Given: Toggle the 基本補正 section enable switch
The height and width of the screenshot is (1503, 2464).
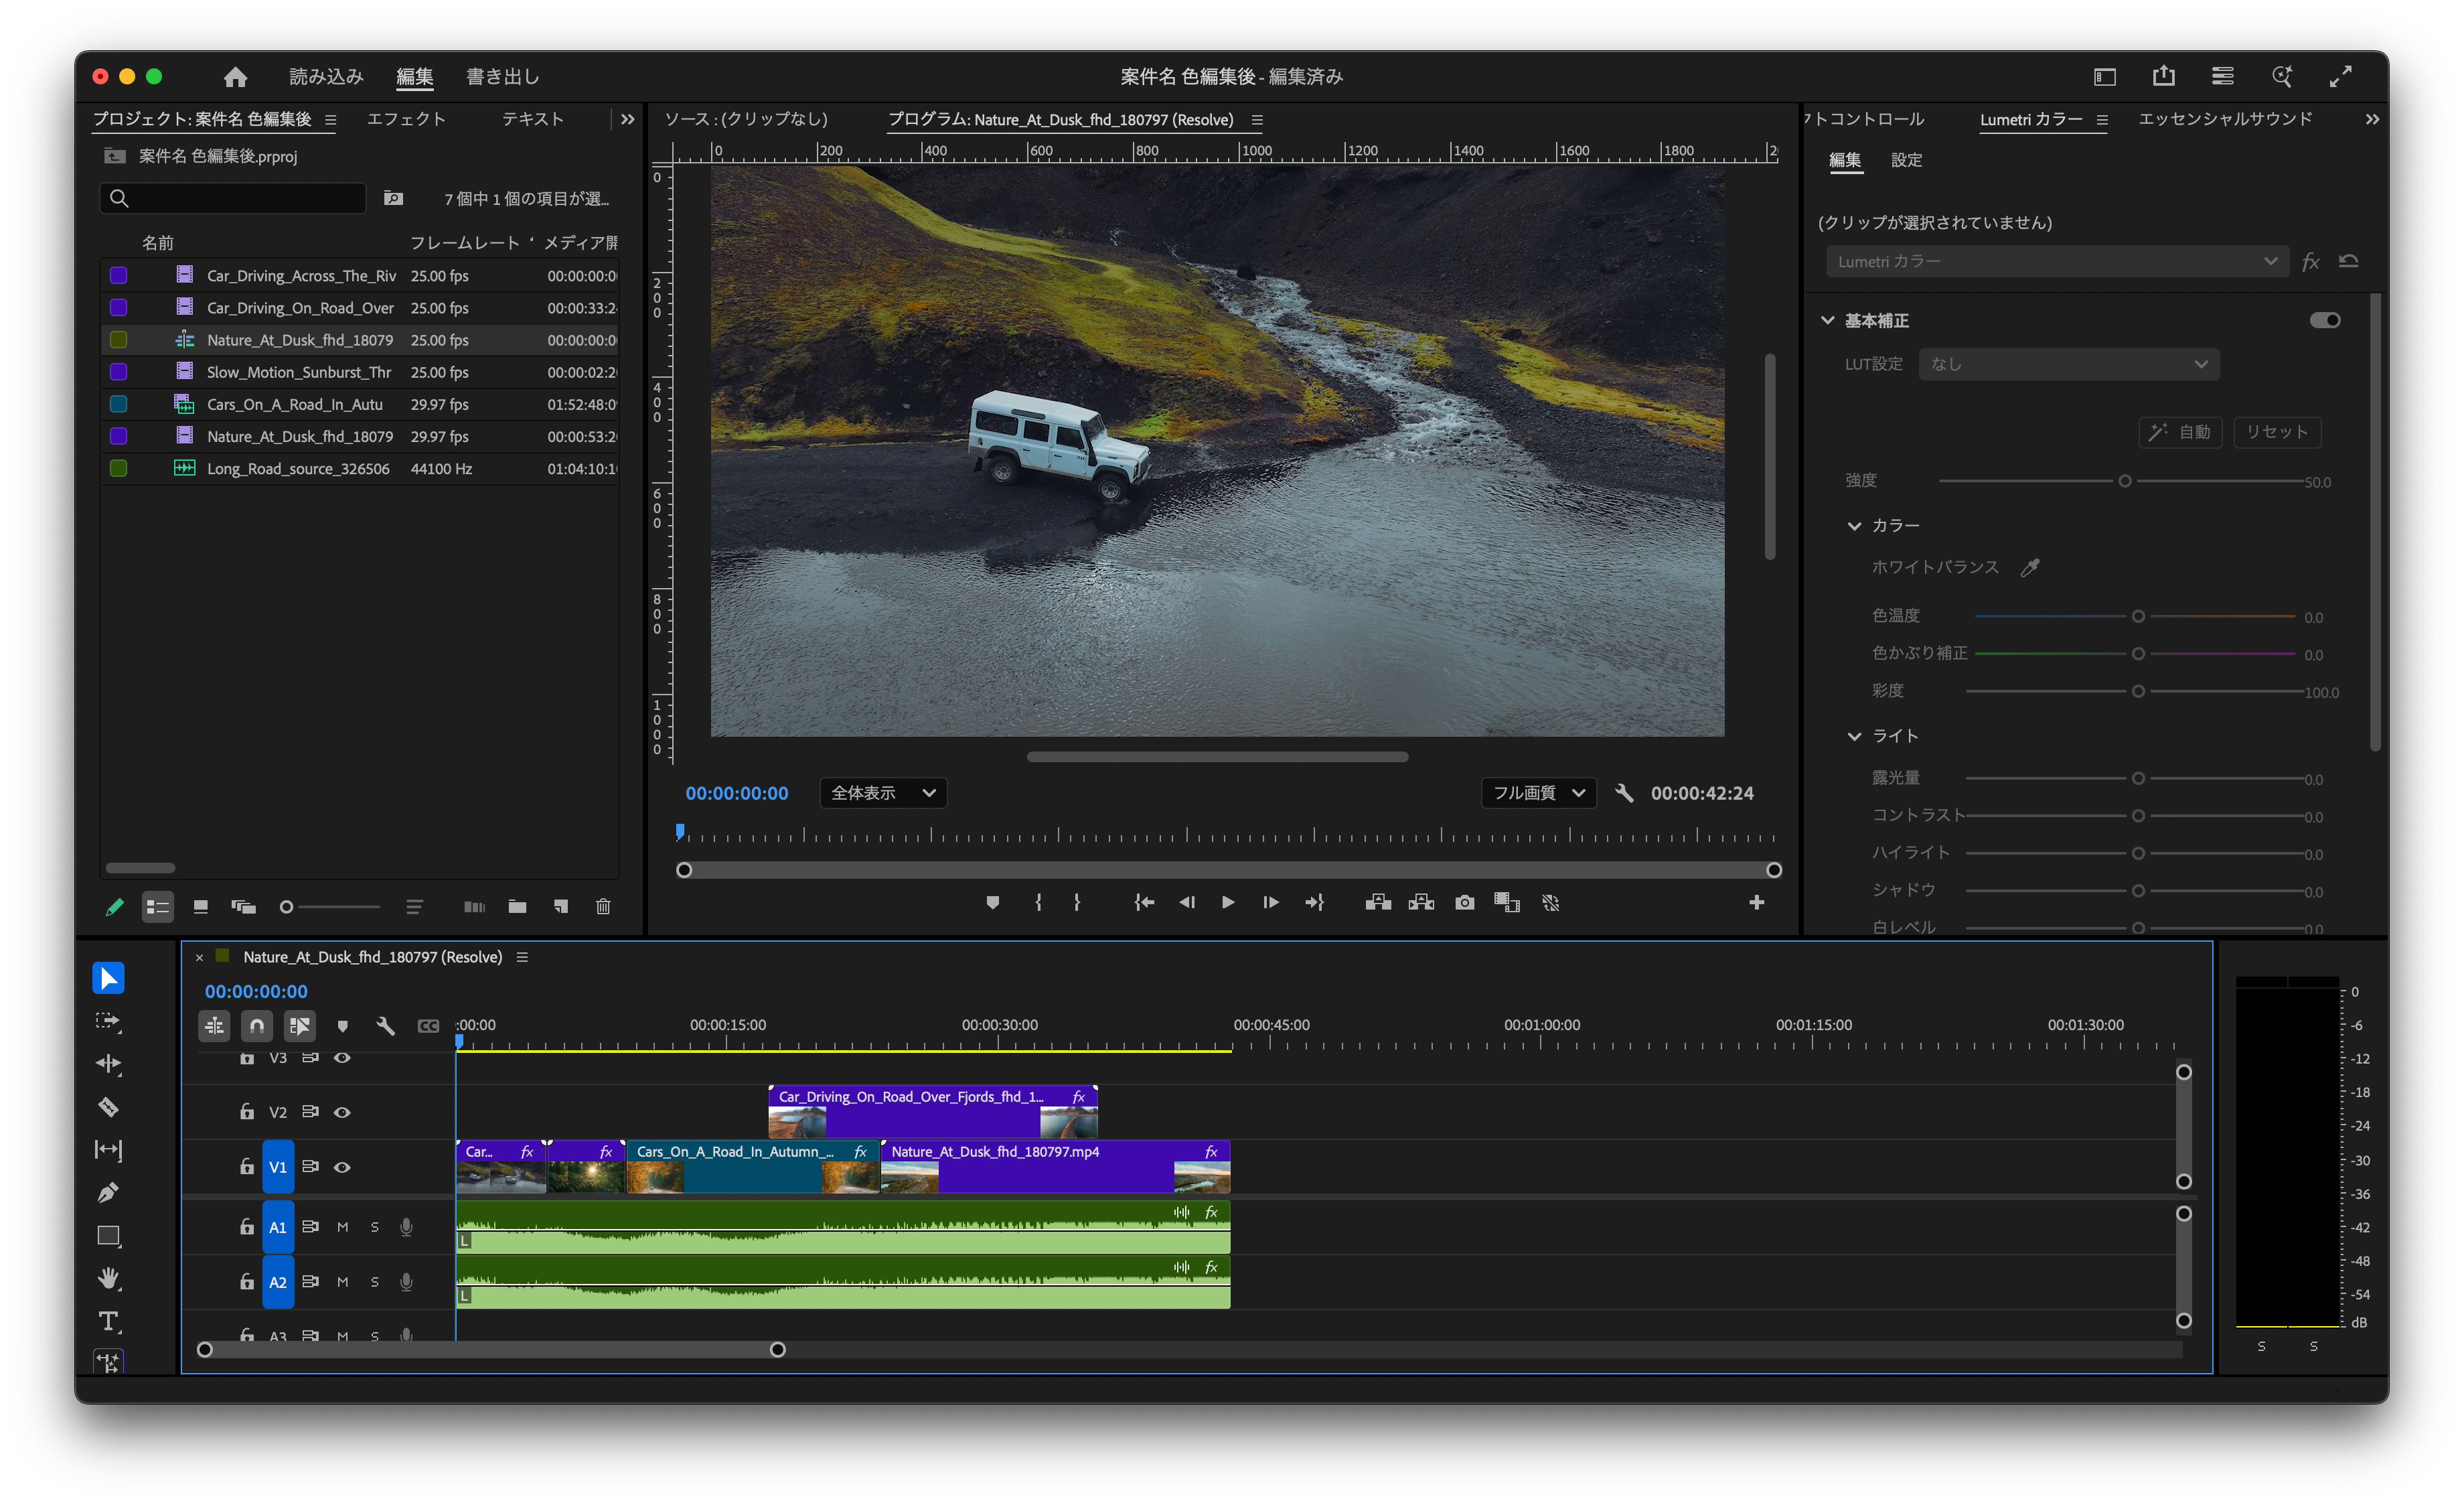Looking at the screenshot, I should click(2324, 320).
